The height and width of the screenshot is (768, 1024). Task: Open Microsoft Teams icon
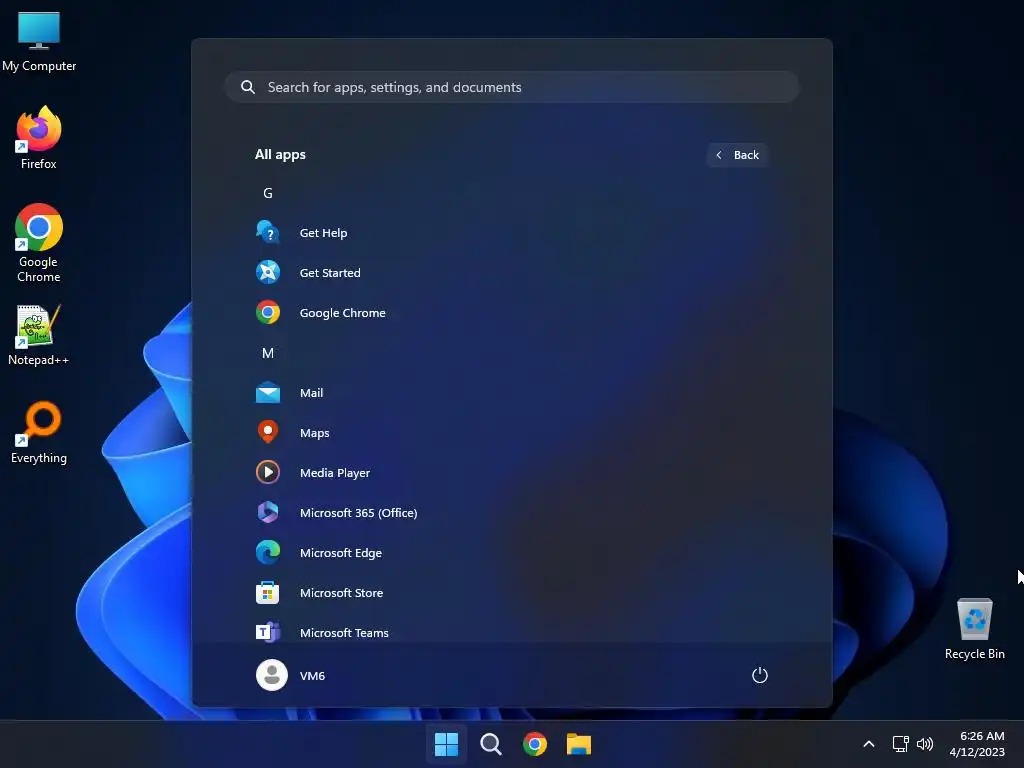coord(268,632)
